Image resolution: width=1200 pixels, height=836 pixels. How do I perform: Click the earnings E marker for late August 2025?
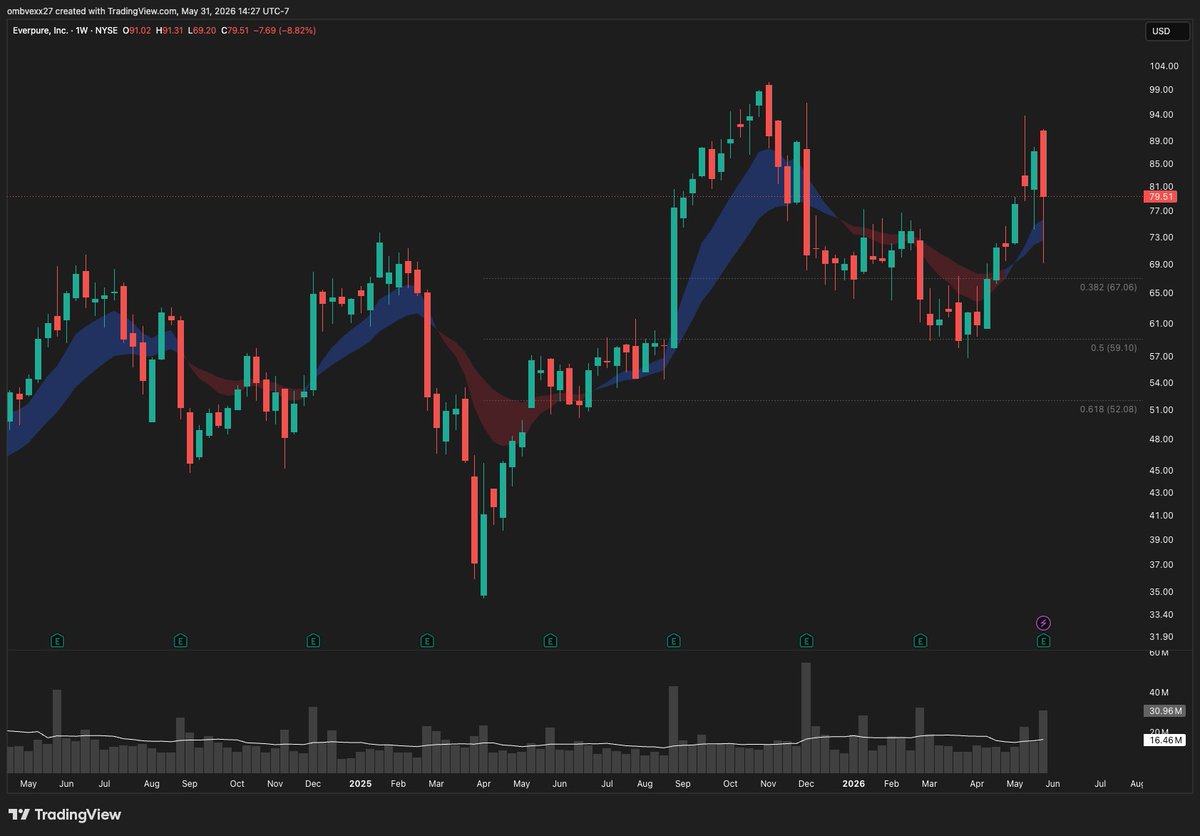coord(673,640)
